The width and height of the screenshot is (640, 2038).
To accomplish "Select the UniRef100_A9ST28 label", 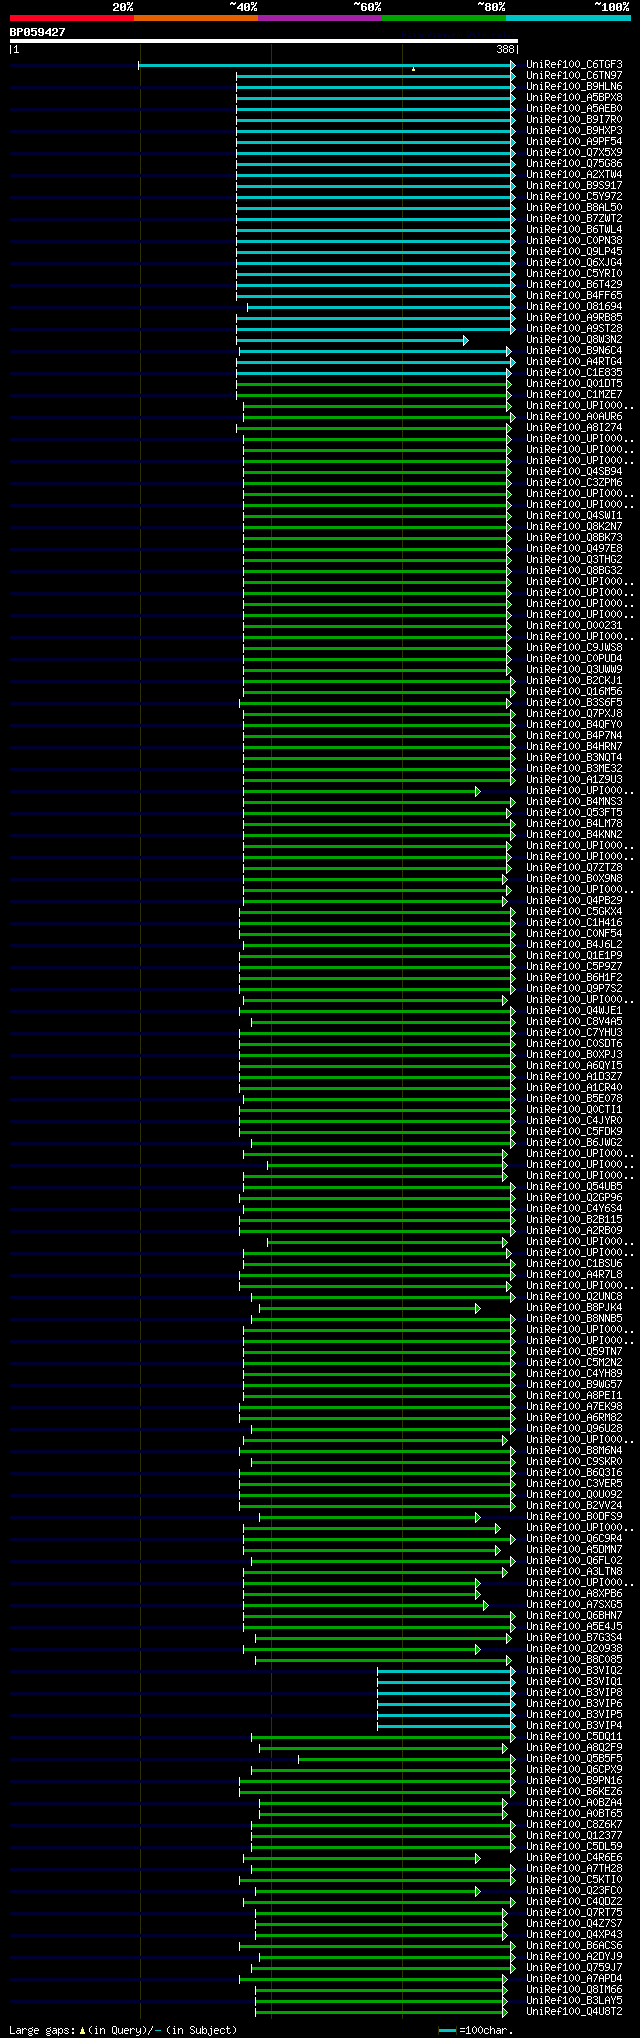I will pyautogui.click(x=574, y=329).
